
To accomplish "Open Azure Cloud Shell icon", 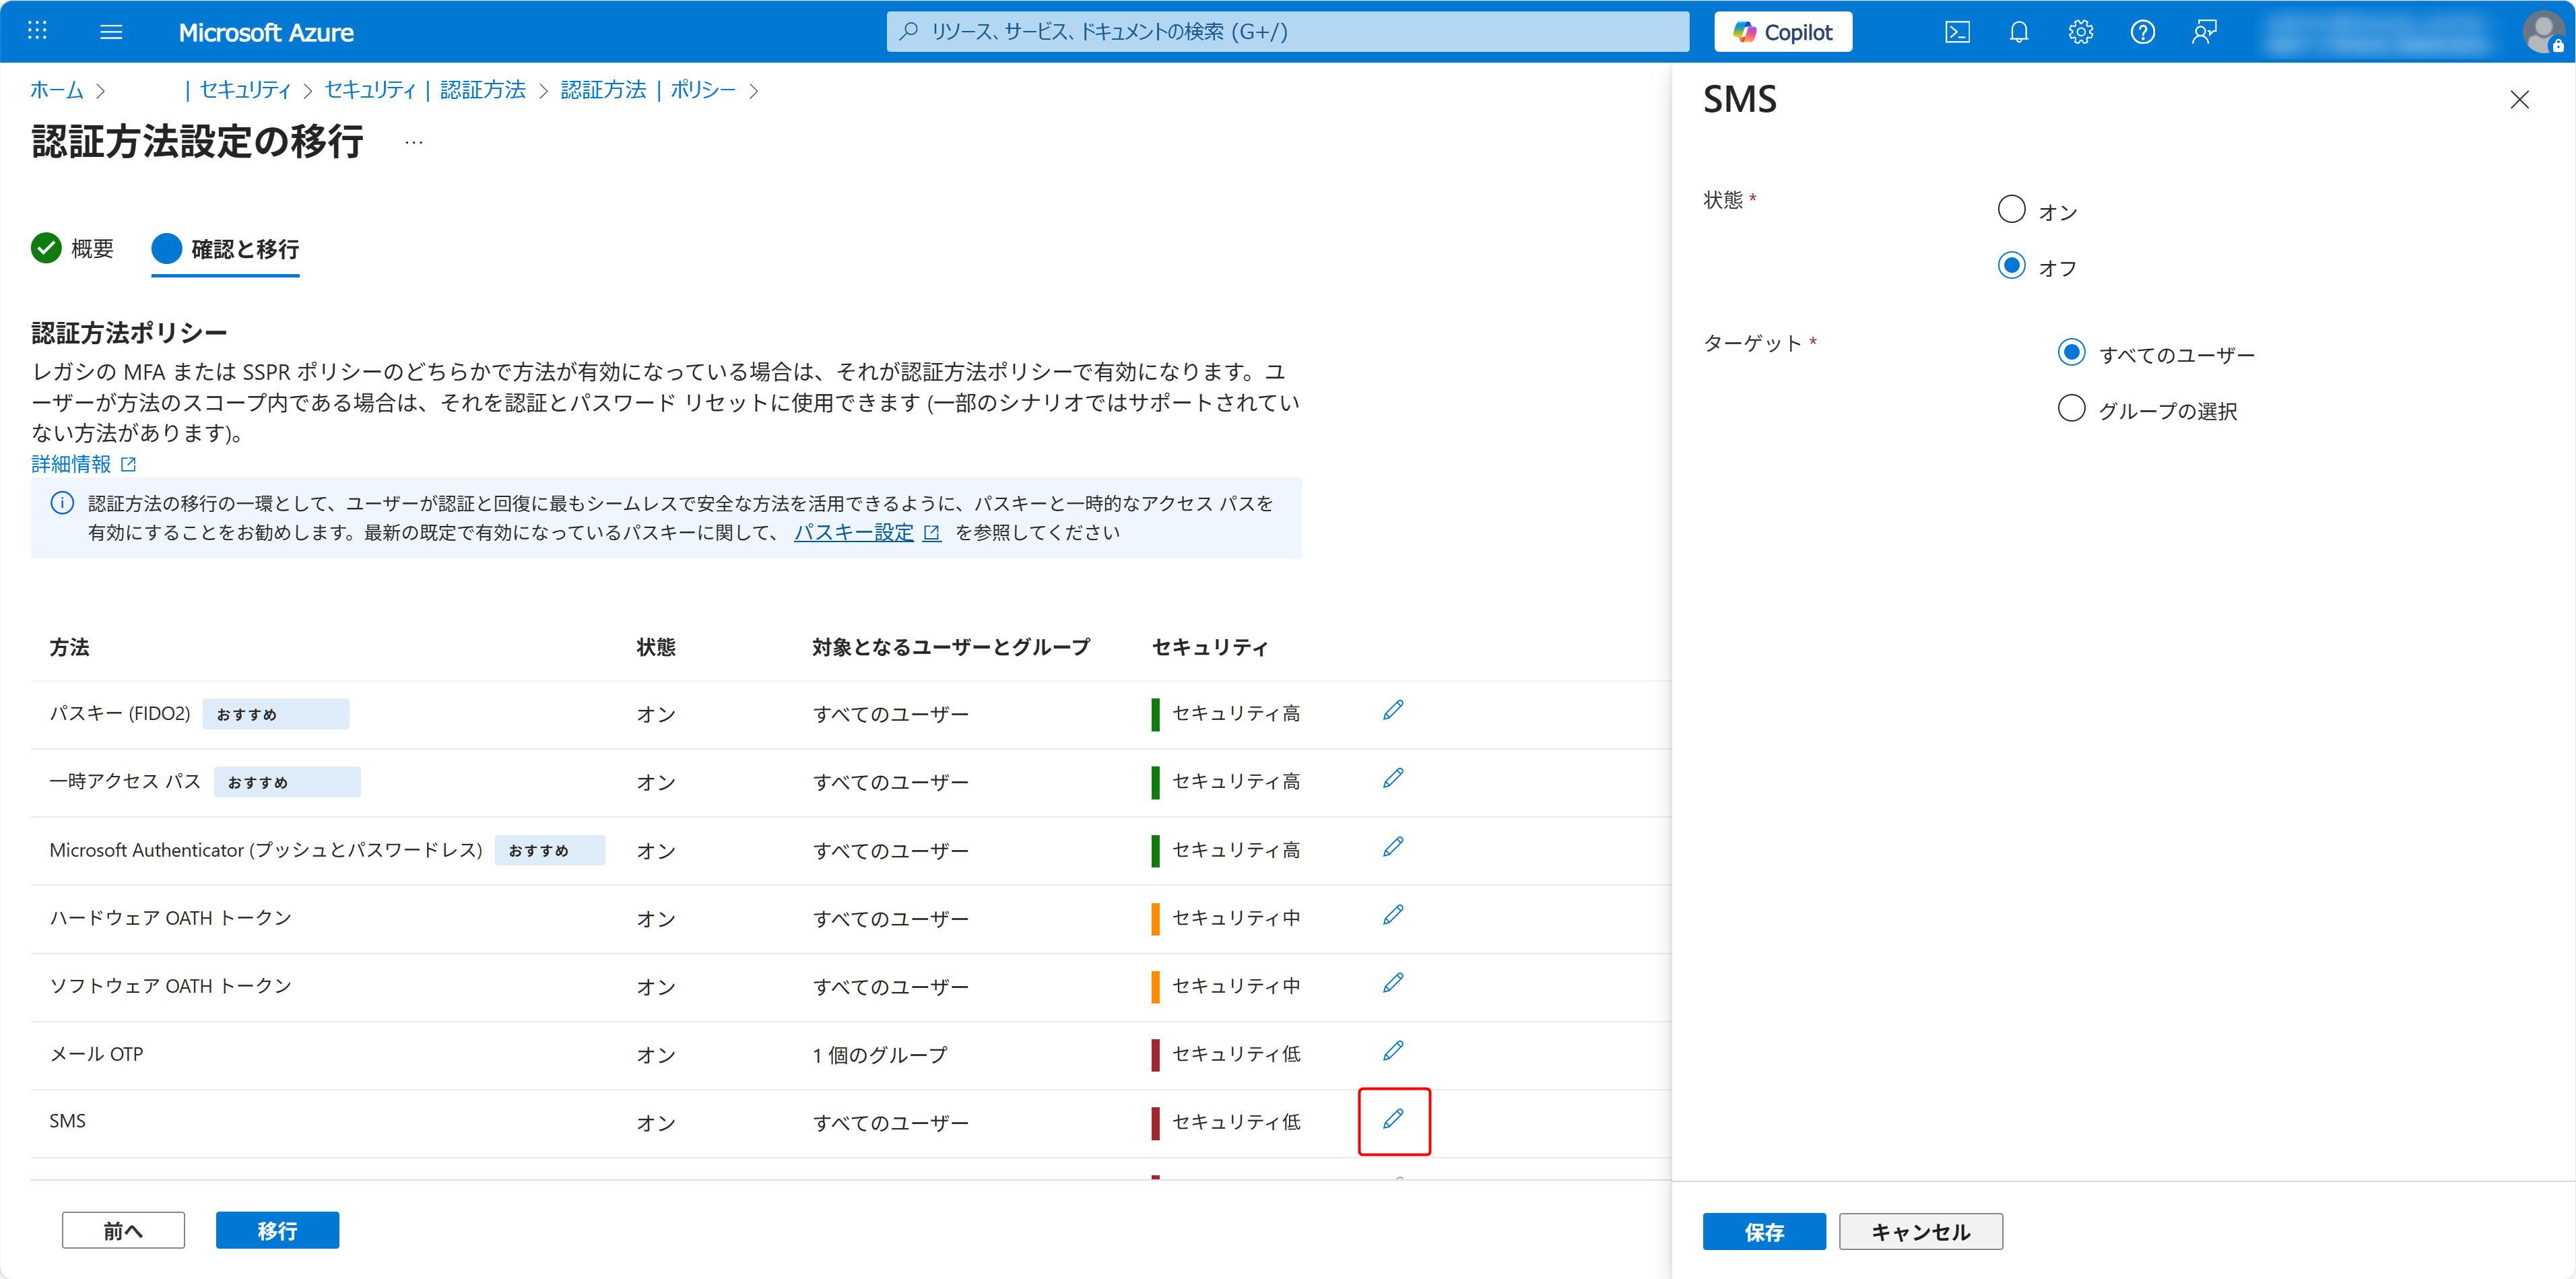I will pos(1957,32).
